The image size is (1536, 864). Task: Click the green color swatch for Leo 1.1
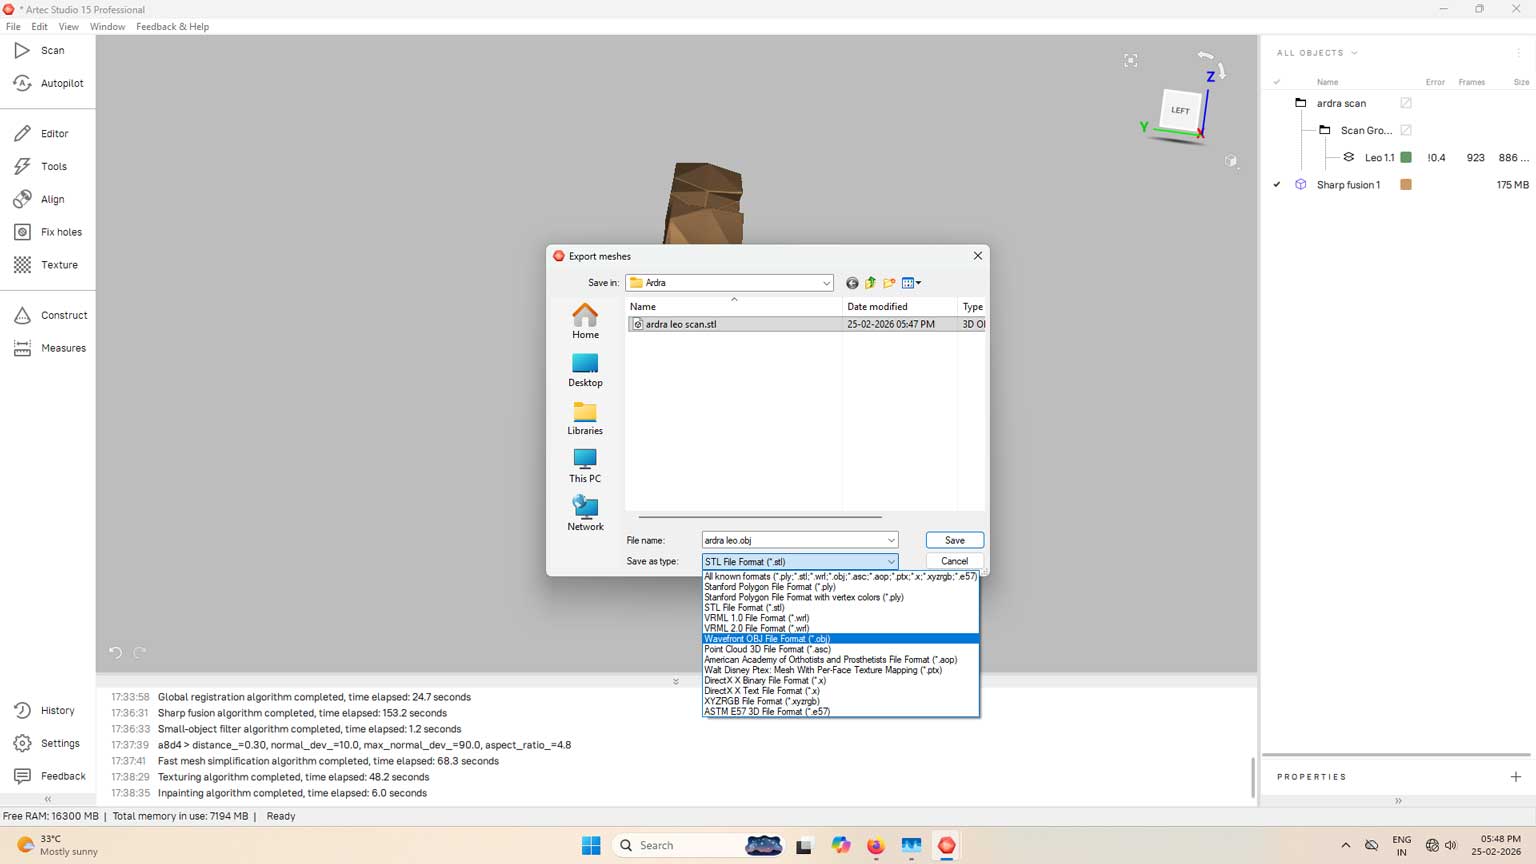point(1406,157)
